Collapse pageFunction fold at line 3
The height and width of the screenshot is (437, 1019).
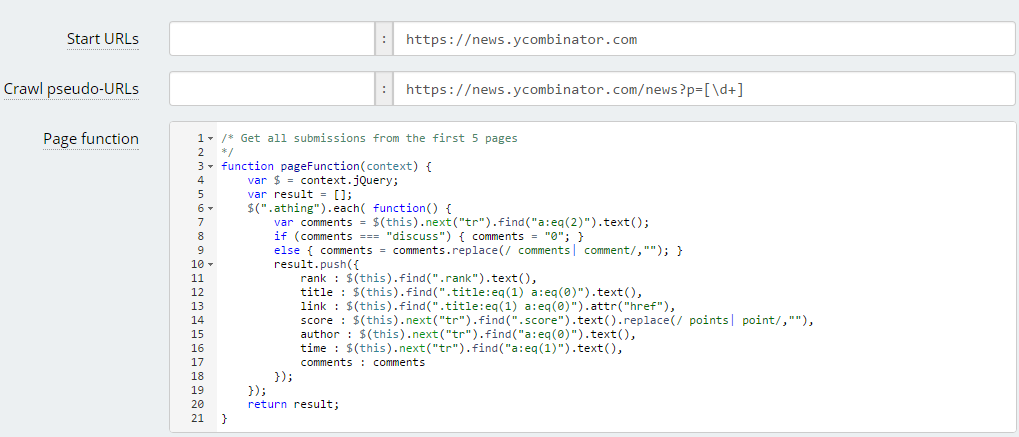[211, 166]
